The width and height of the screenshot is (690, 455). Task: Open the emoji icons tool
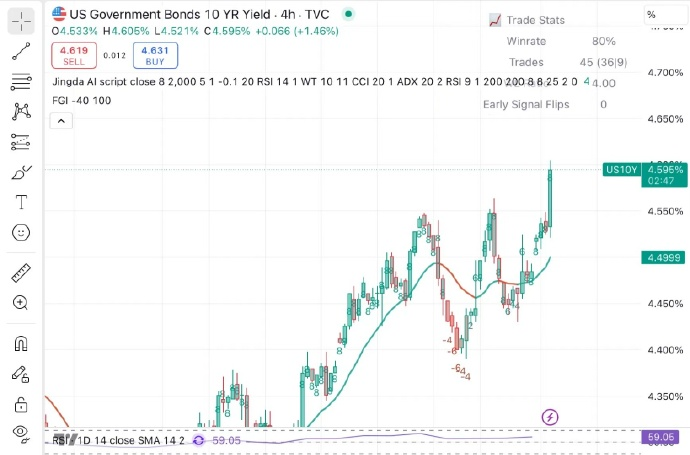[21, 232]
